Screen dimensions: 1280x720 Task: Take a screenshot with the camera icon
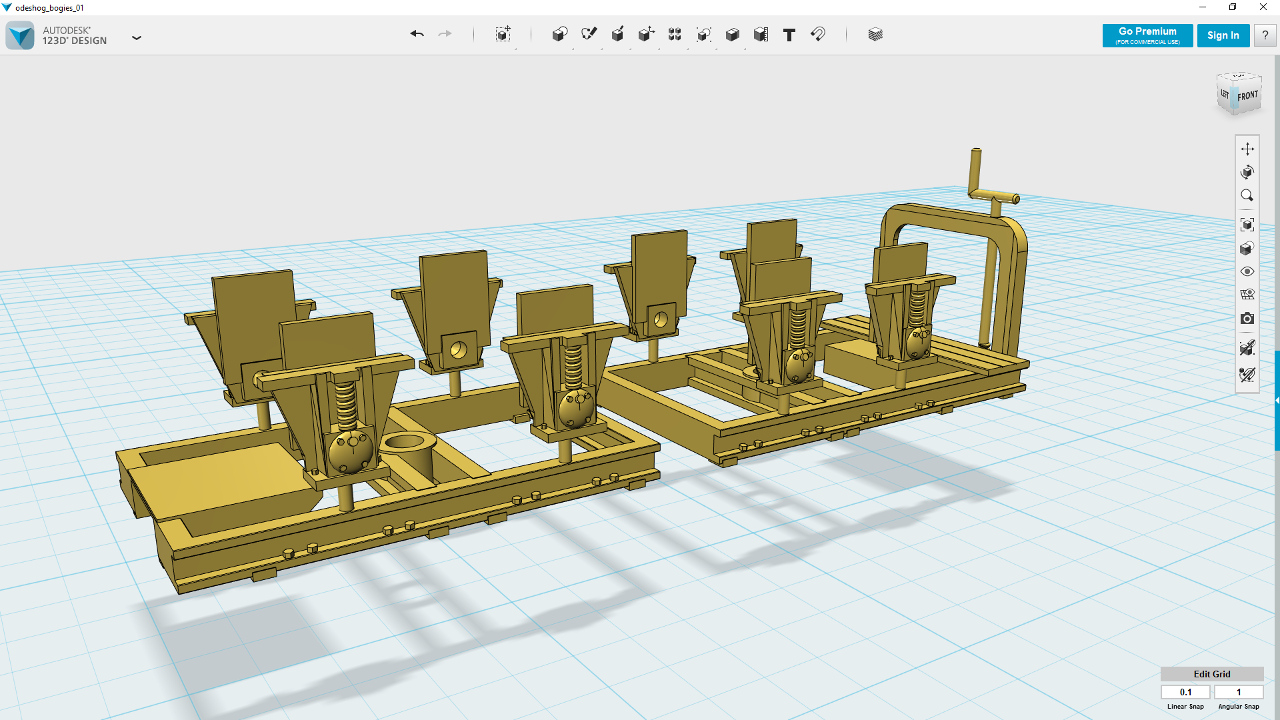pos(1247,319)
